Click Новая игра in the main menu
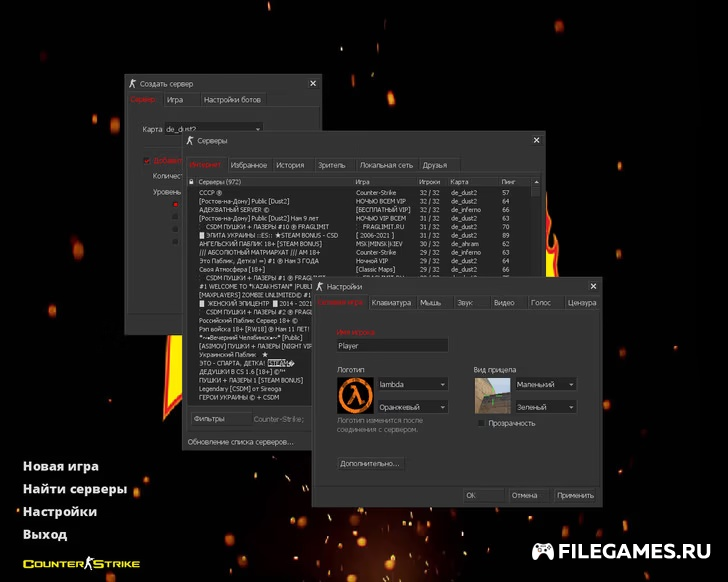 tap(61, 466)
